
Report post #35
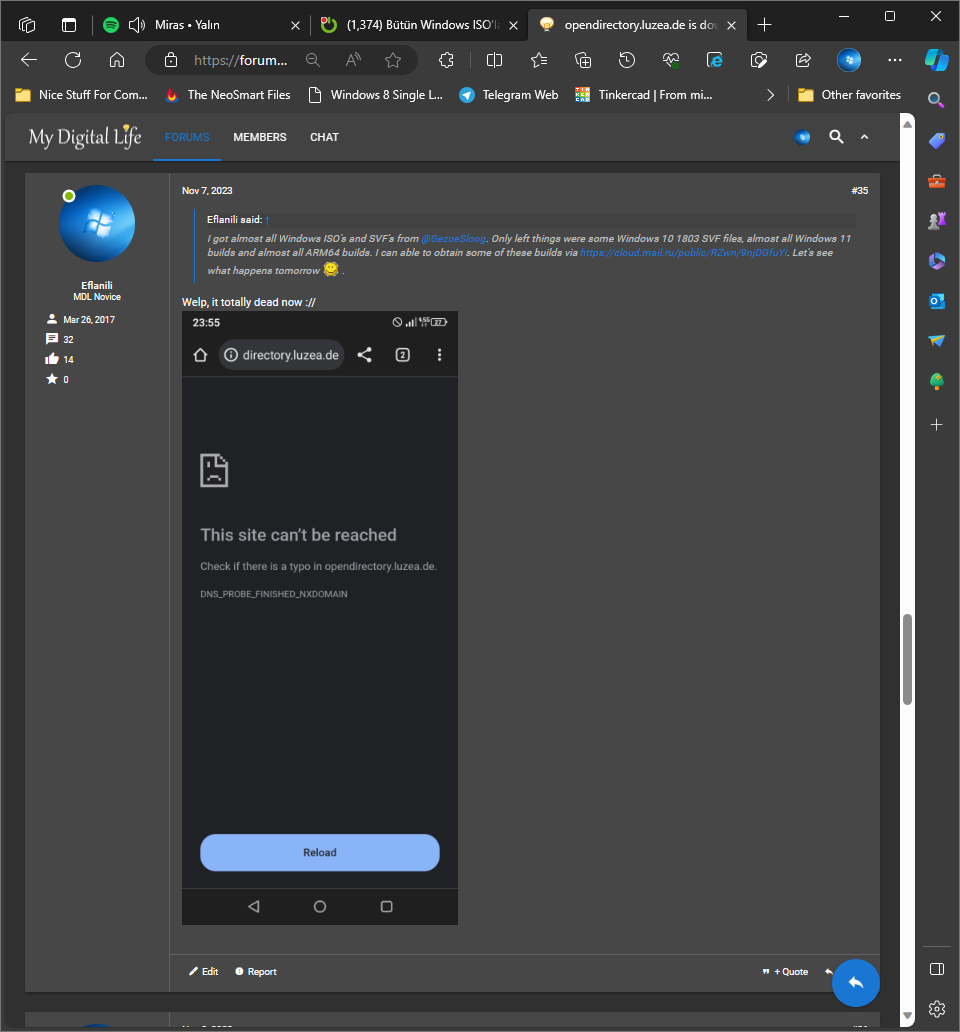coord(256,971)
